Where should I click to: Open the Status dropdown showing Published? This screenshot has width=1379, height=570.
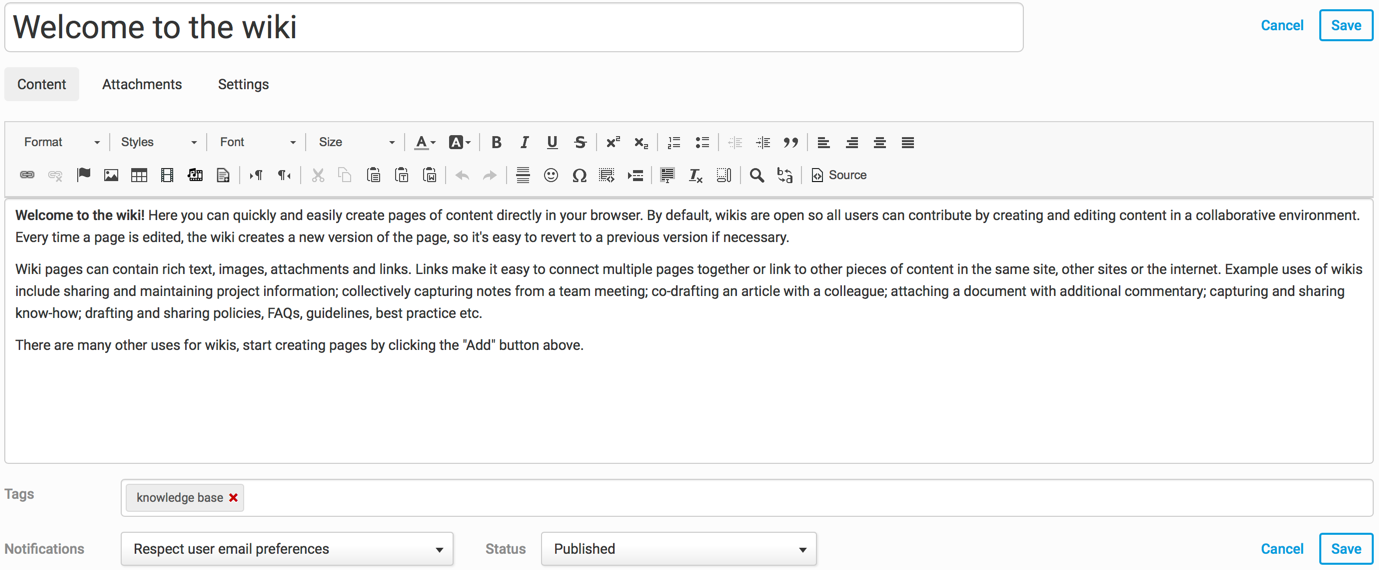[679, 549]
